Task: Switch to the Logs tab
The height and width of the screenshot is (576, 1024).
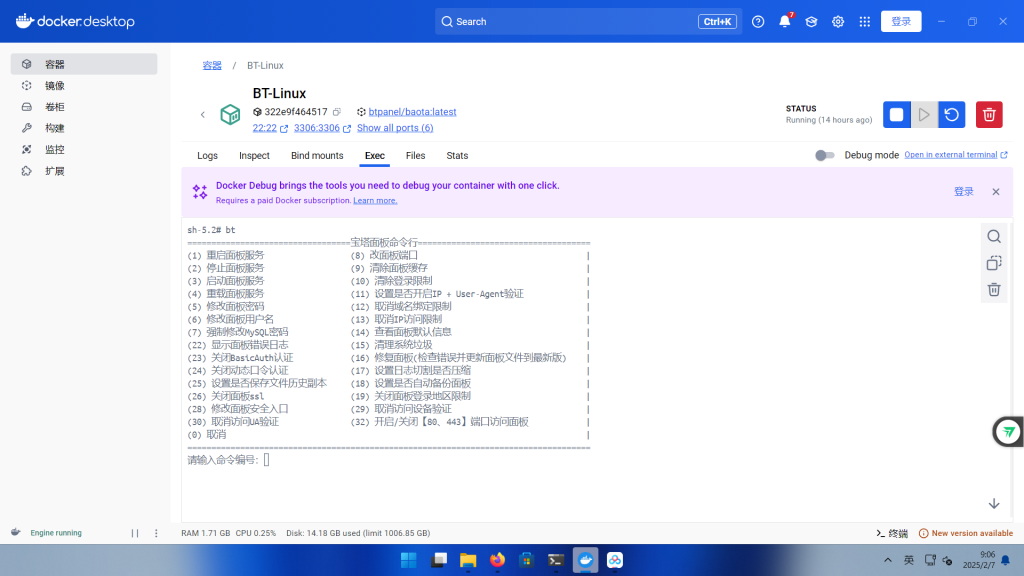Action: pos(207,155)
